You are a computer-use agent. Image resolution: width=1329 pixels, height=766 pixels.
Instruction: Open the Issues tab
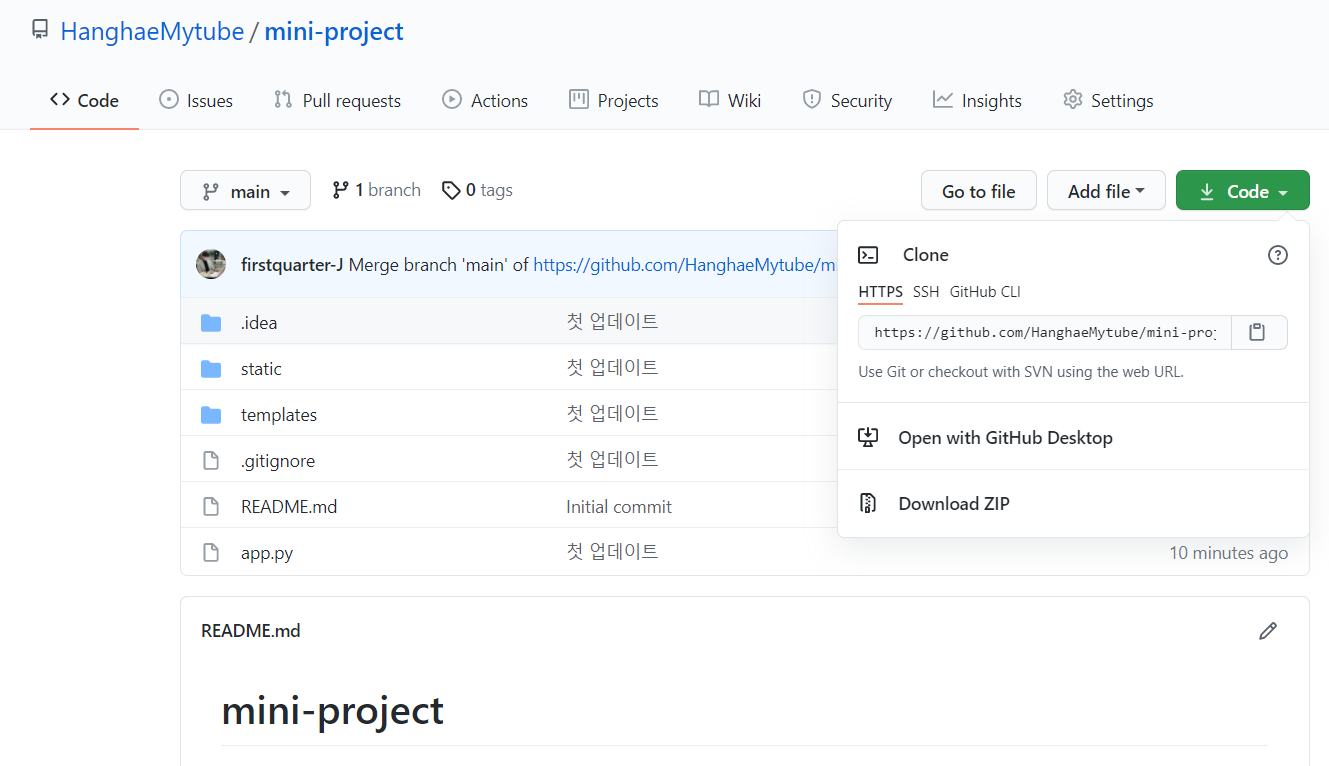click(196, 100)
